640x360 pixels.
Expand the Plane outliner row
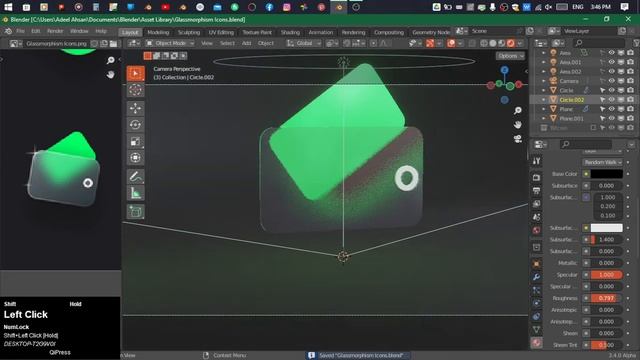point(543,109)
